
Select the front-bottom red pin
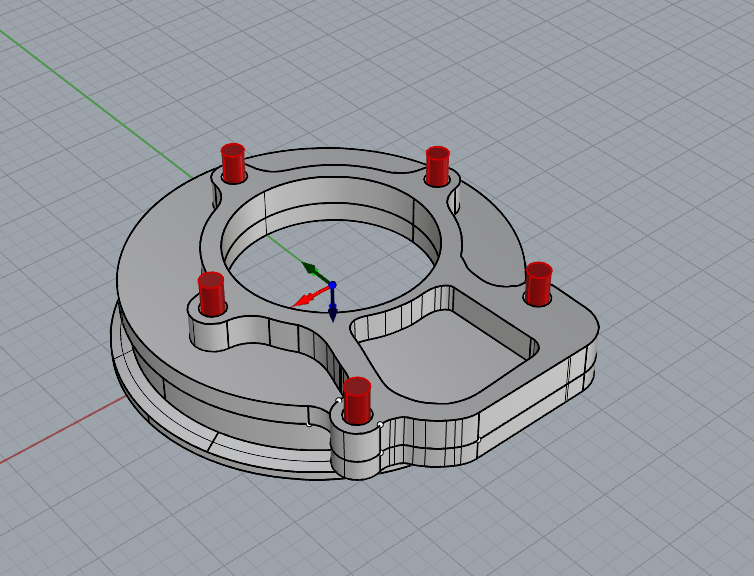(x=356, y=400)
